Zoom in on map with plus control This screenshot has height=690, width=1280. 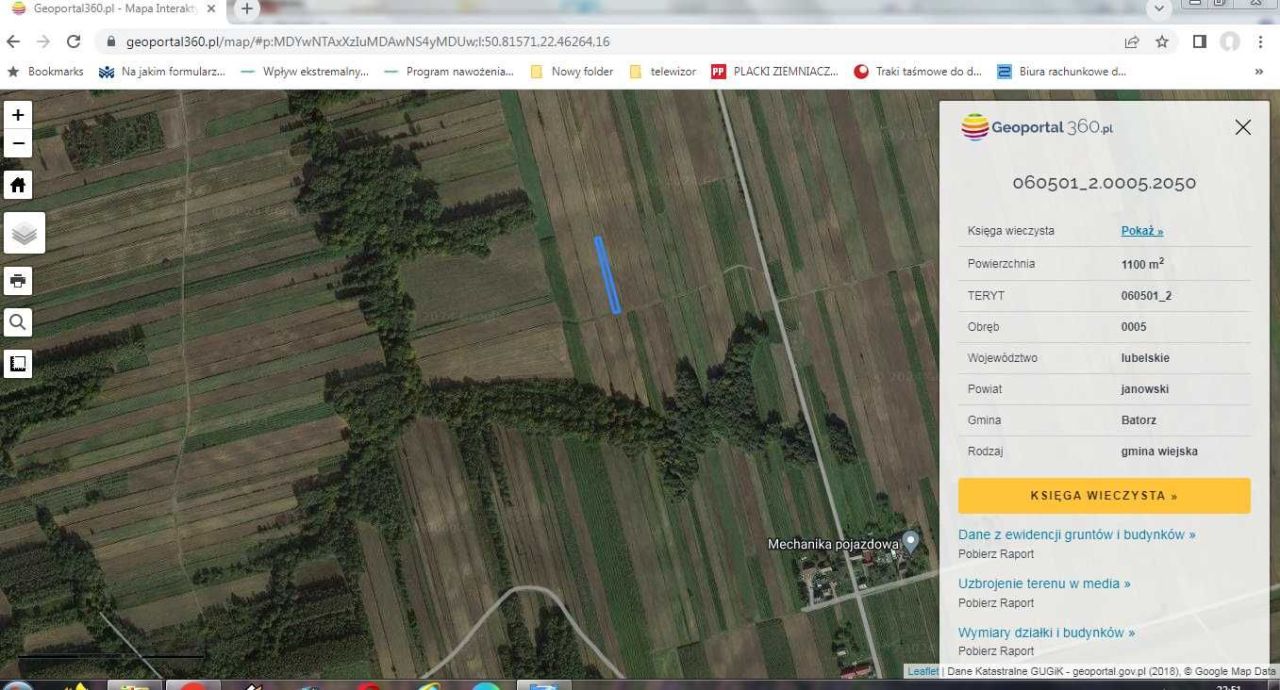tap(17, 114)
